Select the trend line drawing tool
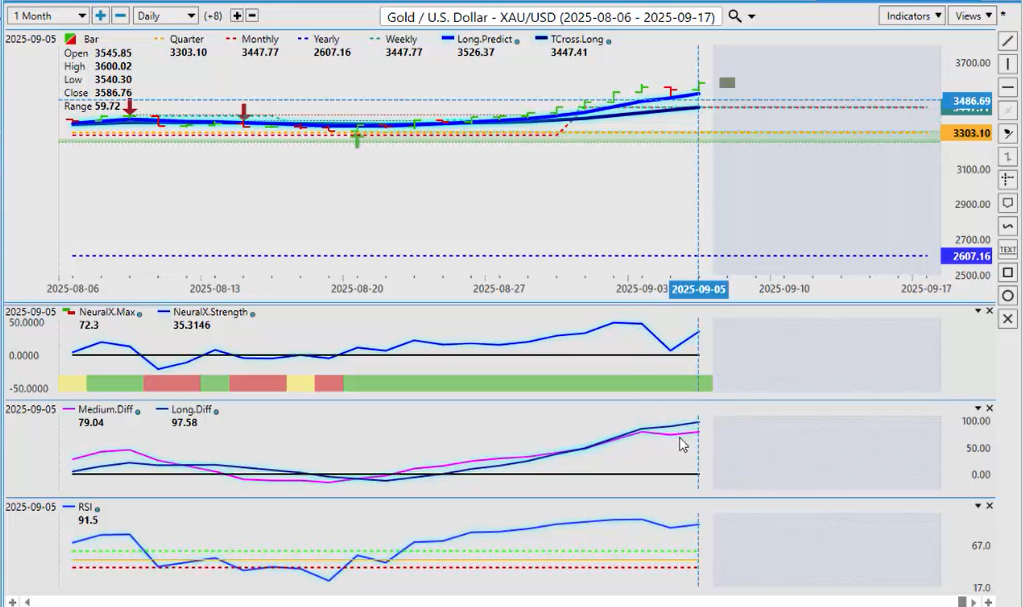Image resolution: width=1023 pixels, height=607 pixels. click(x=1008, y=41)
